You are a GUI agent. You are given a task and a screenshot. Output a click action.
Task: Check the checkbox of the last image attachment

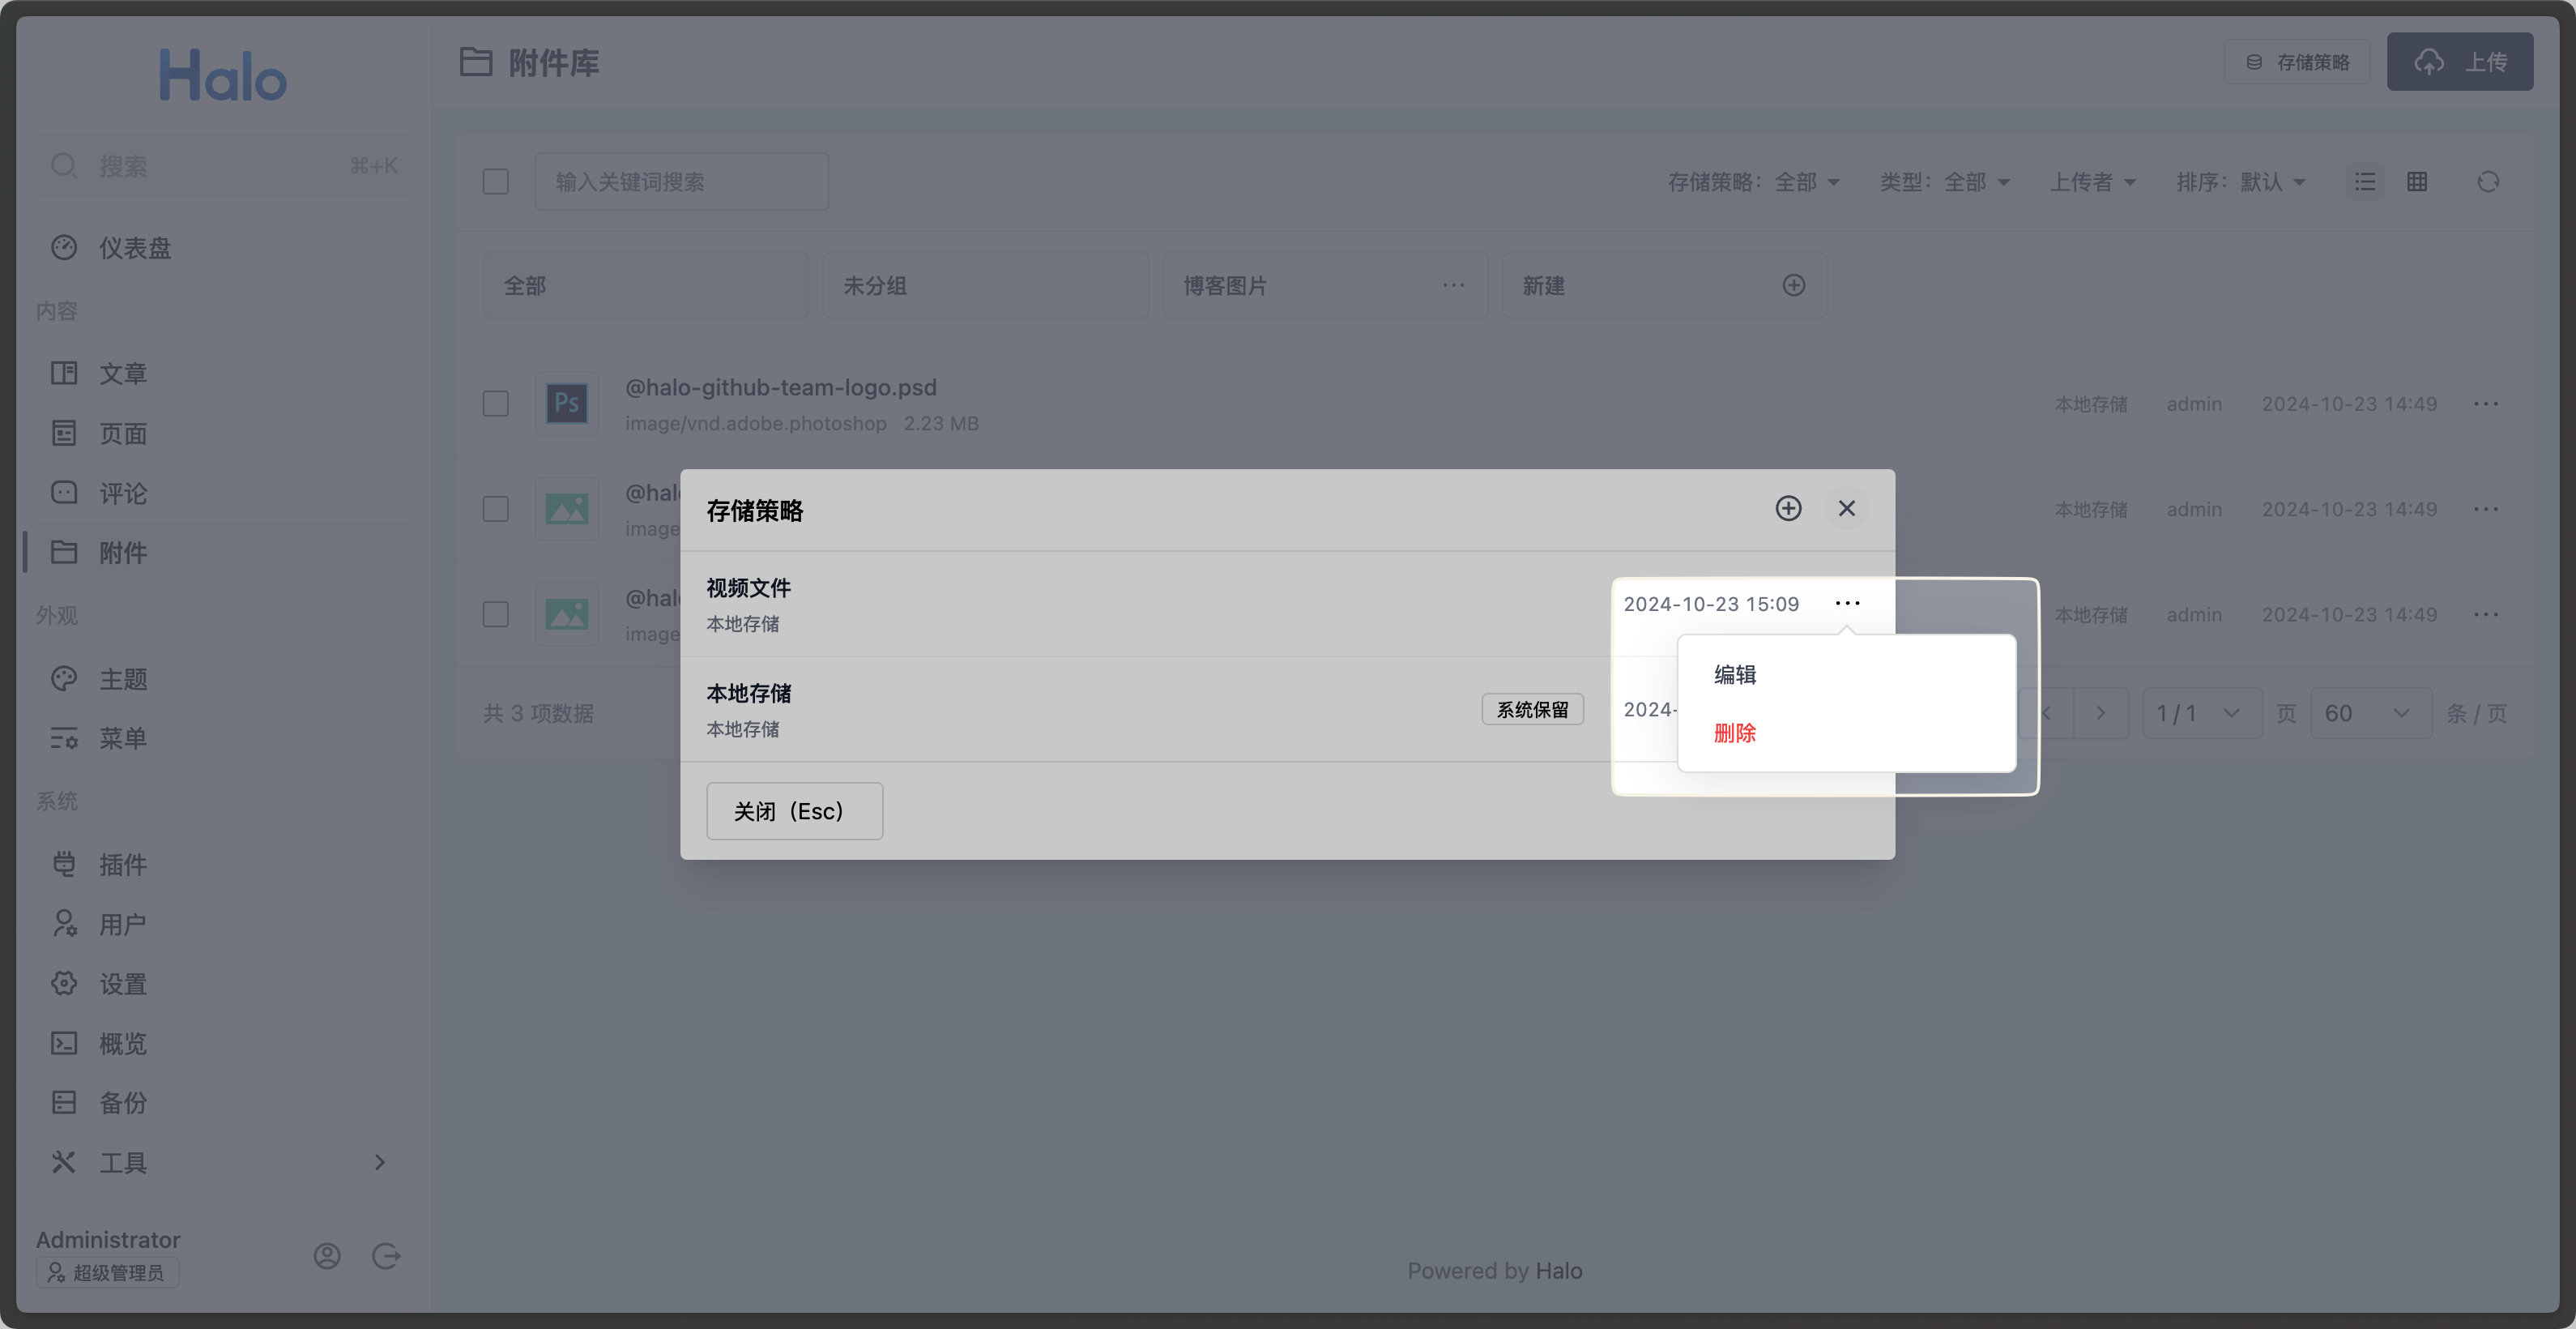pyautogui.click(x=496, y=614)
